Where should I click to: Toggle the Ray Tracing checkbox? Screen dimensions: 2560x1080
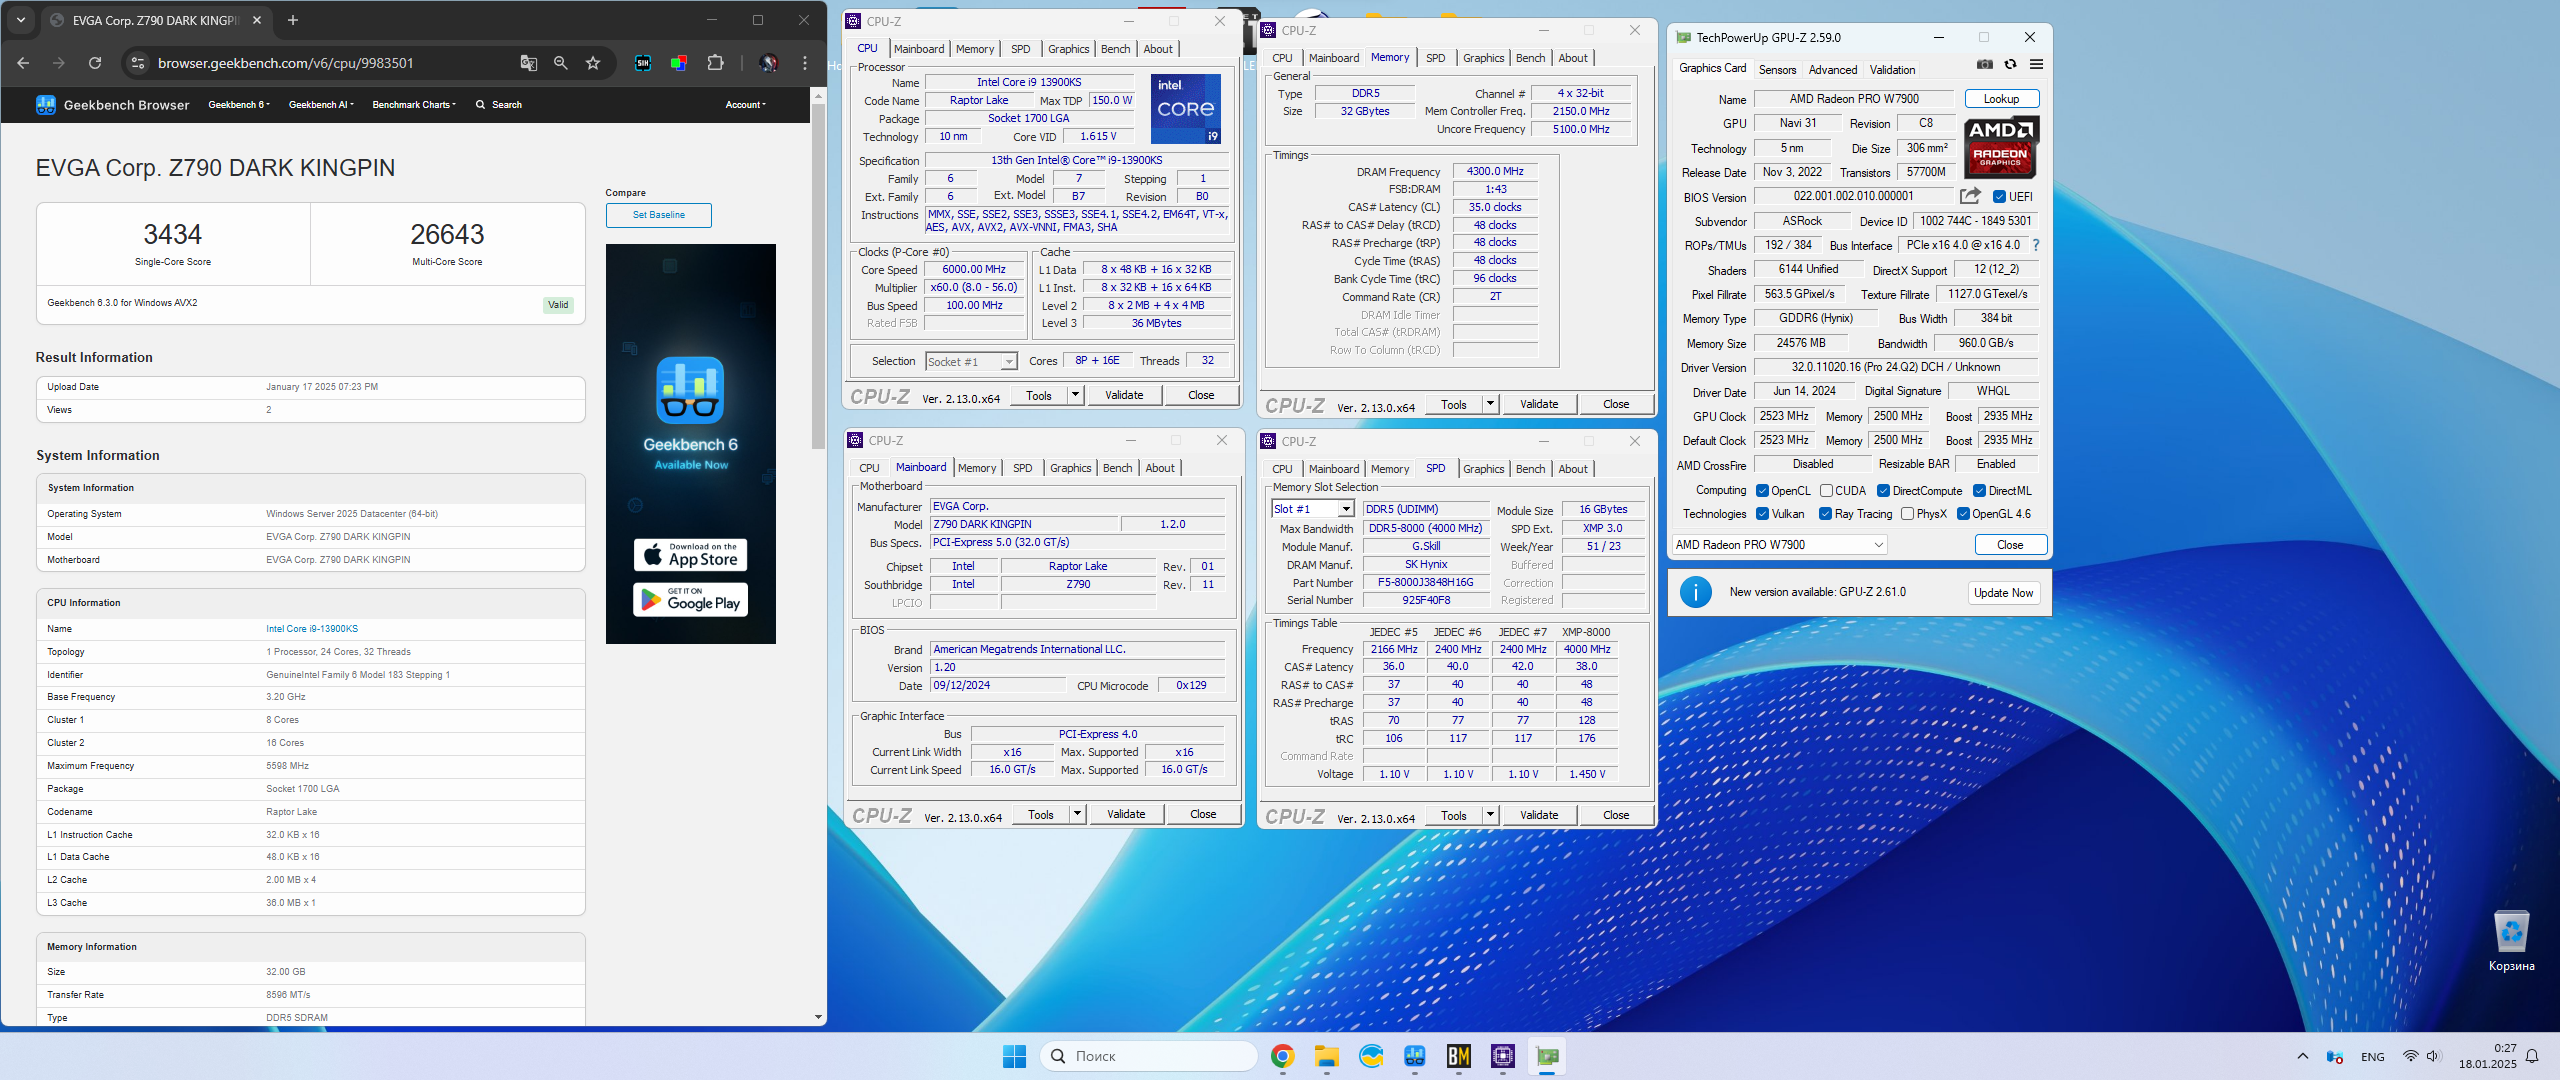(1826, 514)
